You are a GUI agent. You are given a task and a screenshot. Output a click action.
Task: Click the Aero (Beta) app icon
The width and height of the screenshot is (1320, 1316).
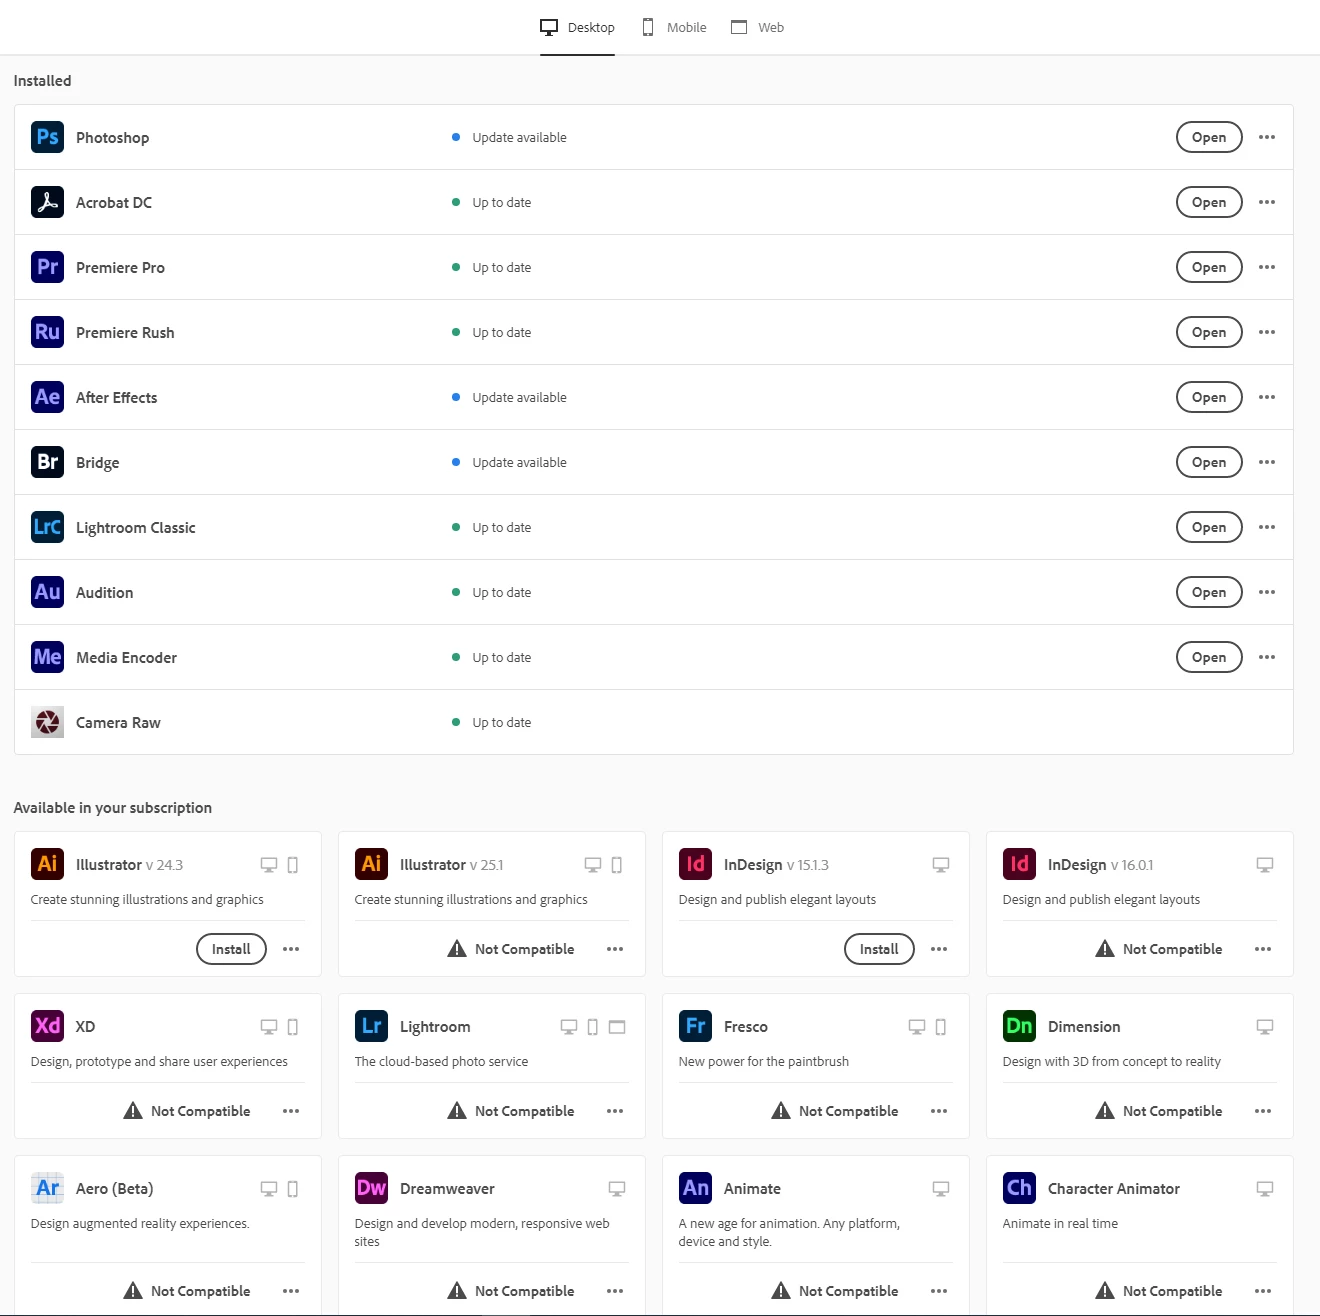pos(47,1188)
